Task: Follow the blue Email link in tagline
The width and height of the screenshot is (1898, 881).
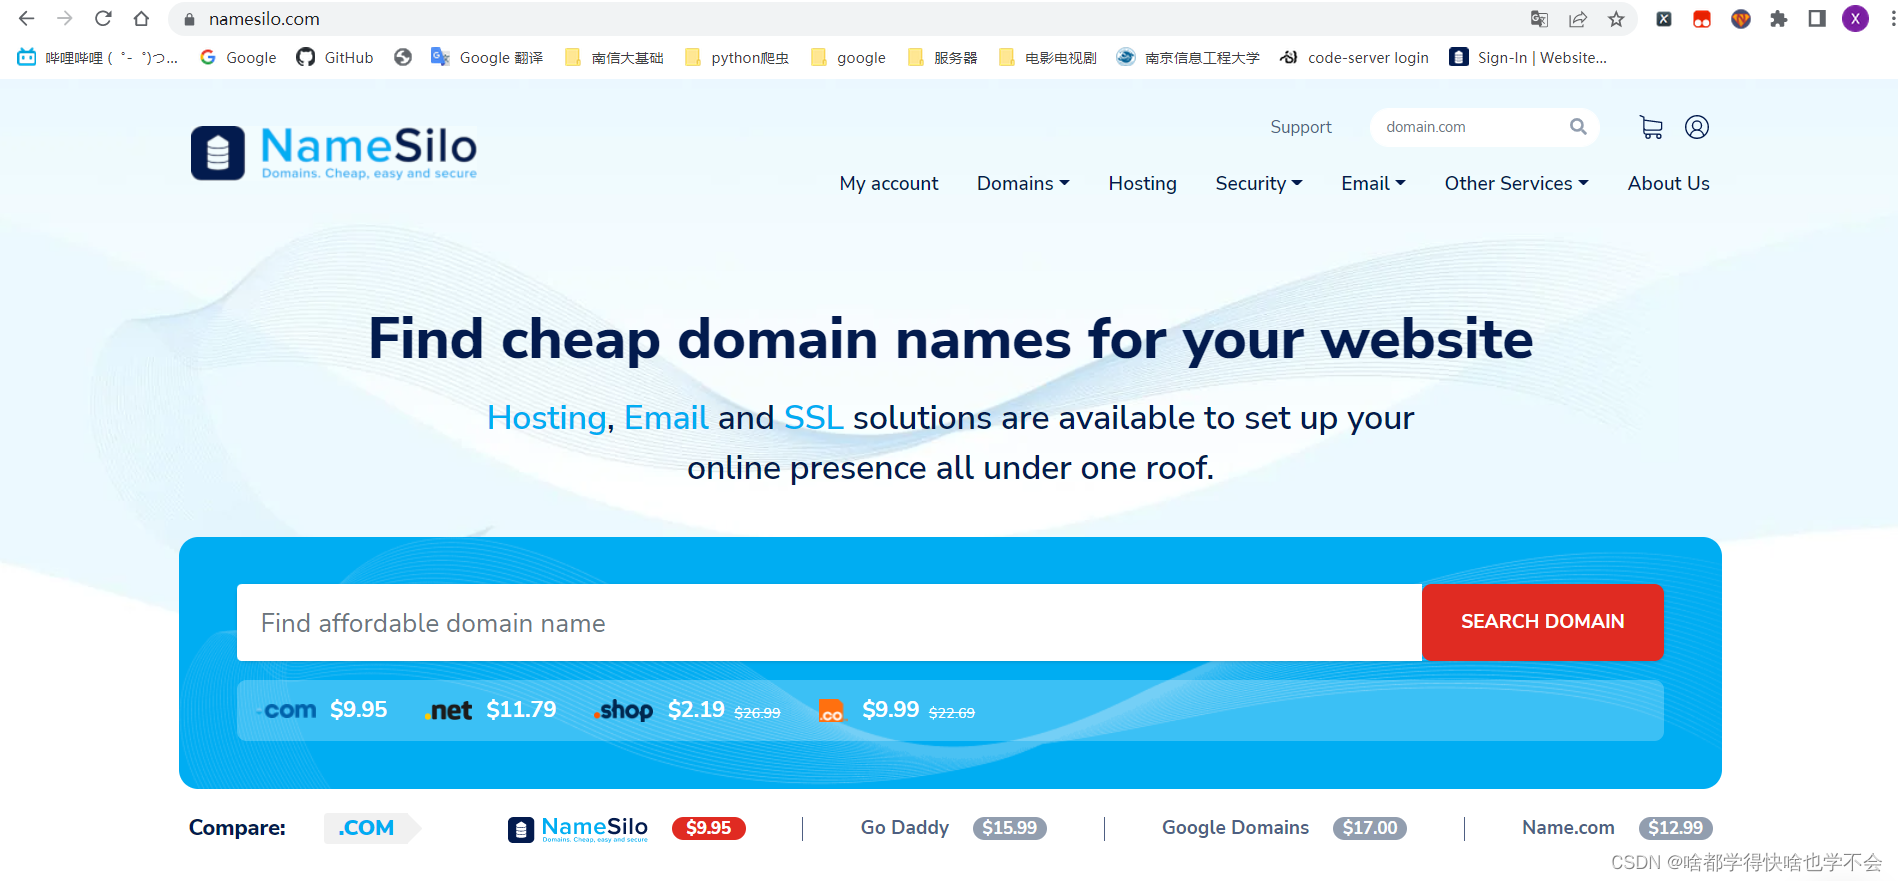Action: click(x=666, y=418)
